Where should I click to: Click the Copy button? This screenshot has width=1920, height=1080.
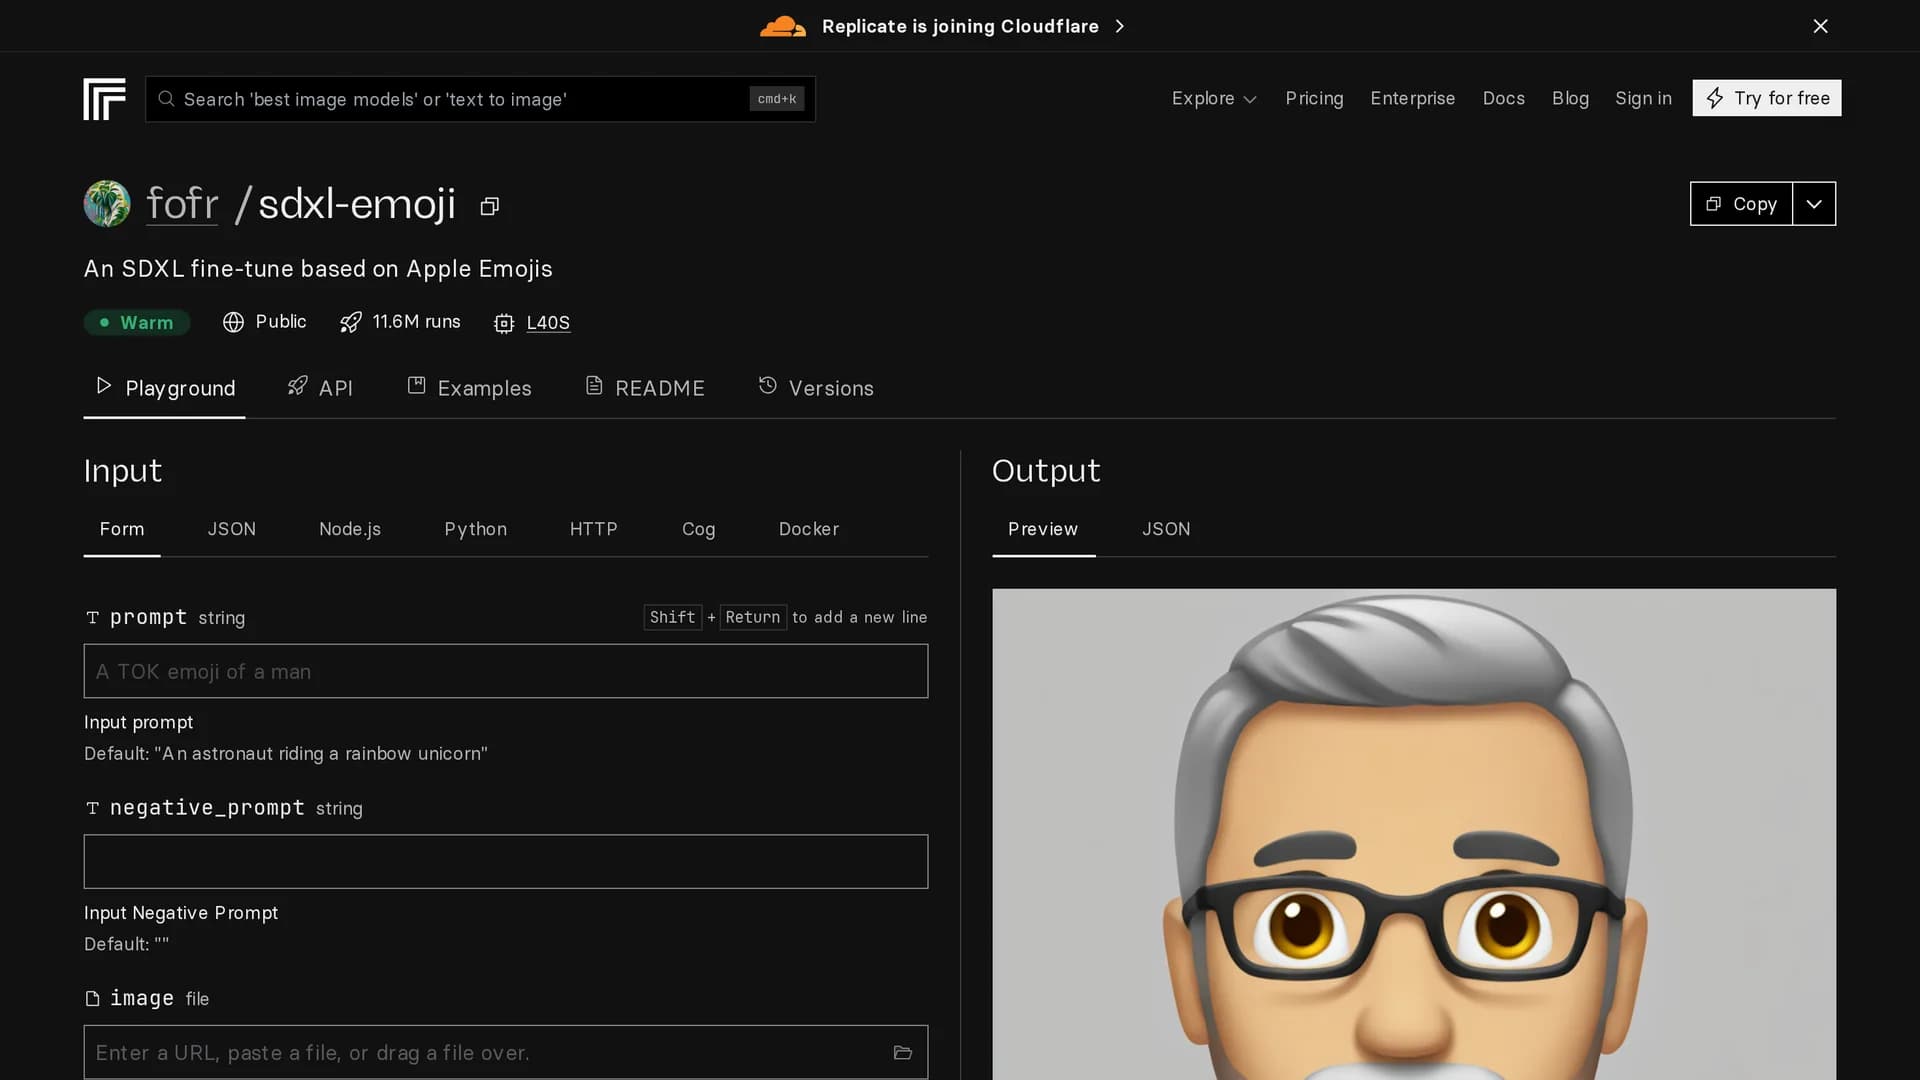click(x=1741, y=203)
